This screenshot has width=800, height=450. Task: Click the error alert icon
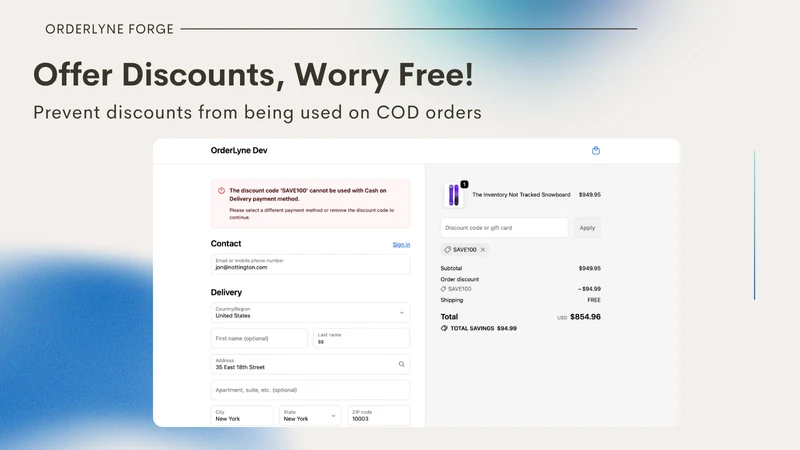(x=221, y=191)
